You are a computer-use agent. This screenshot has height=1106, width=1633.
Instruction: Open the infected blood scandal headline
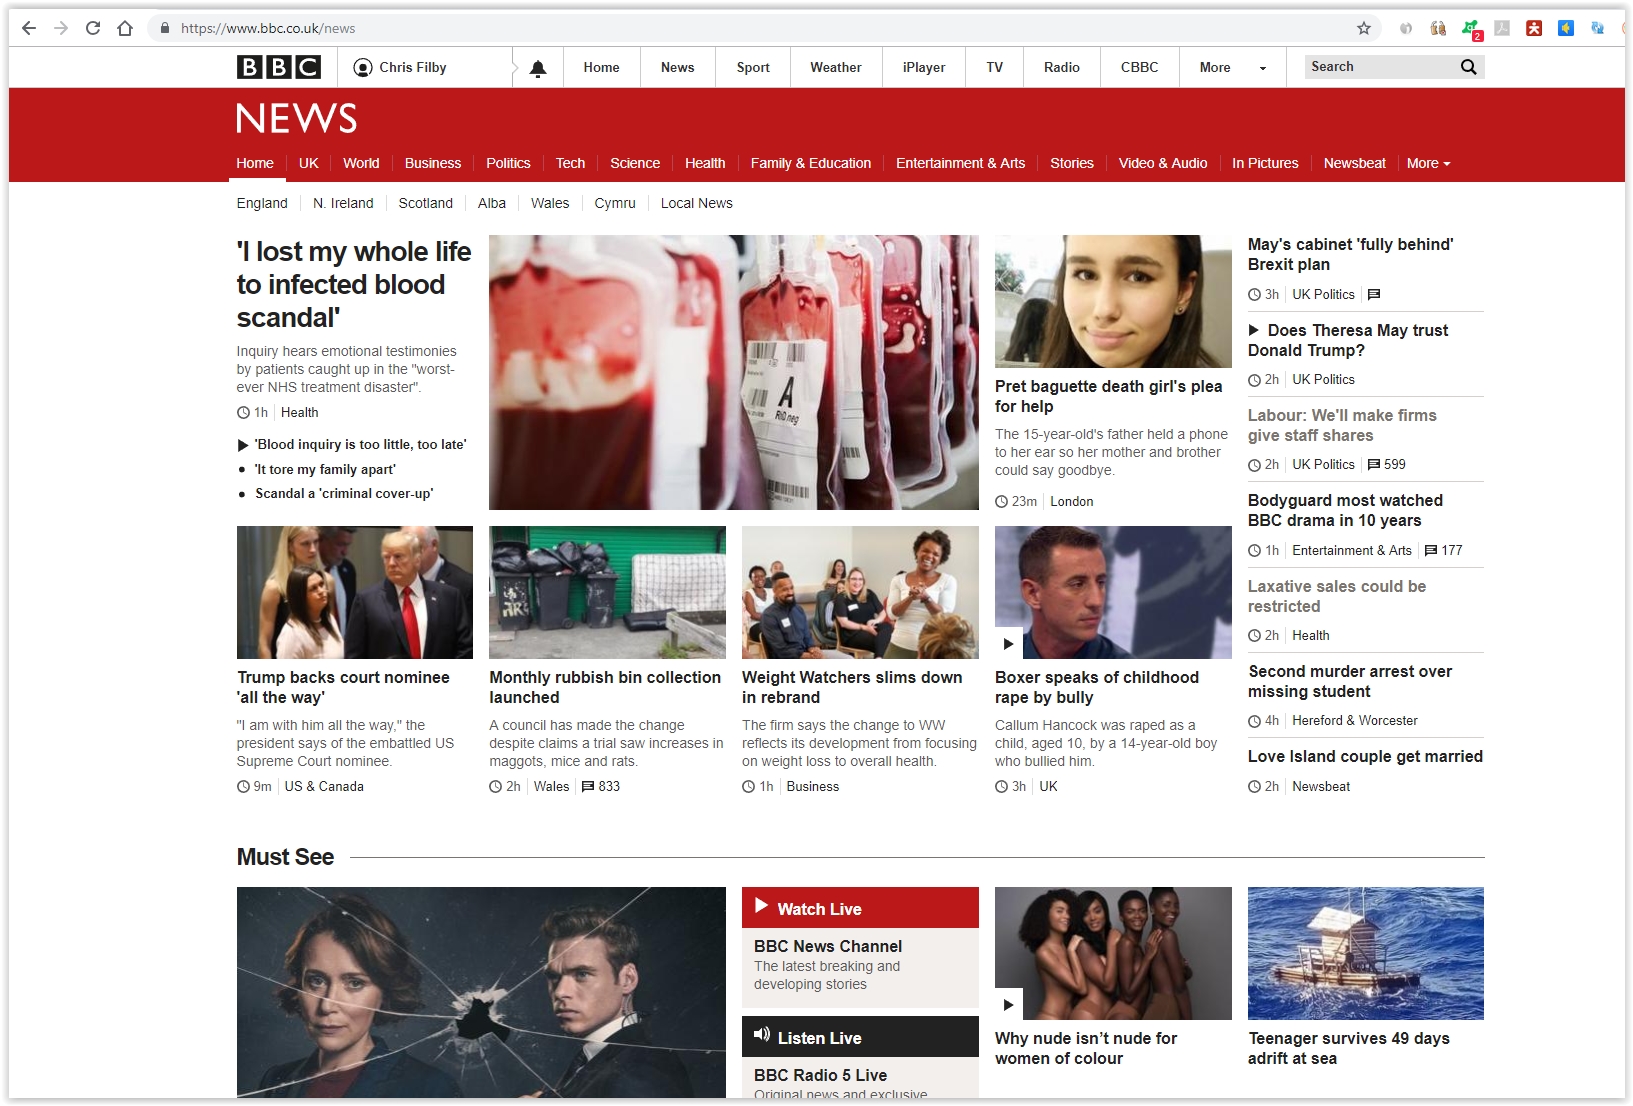(x=354, y=284)
